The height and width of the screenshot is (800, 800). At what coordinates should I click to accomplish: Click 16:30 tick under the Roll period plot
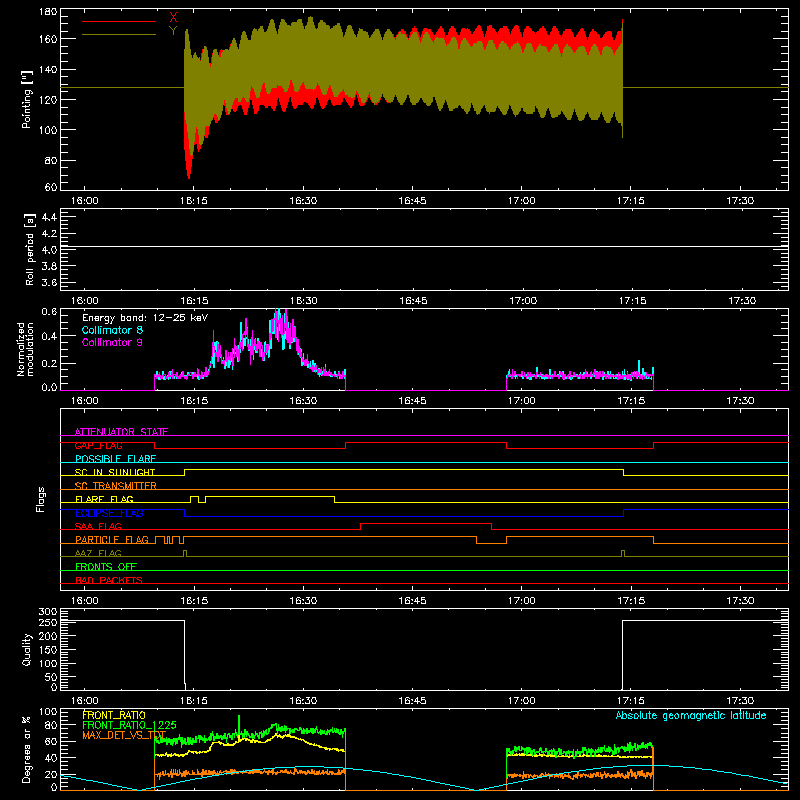[304, 301]
